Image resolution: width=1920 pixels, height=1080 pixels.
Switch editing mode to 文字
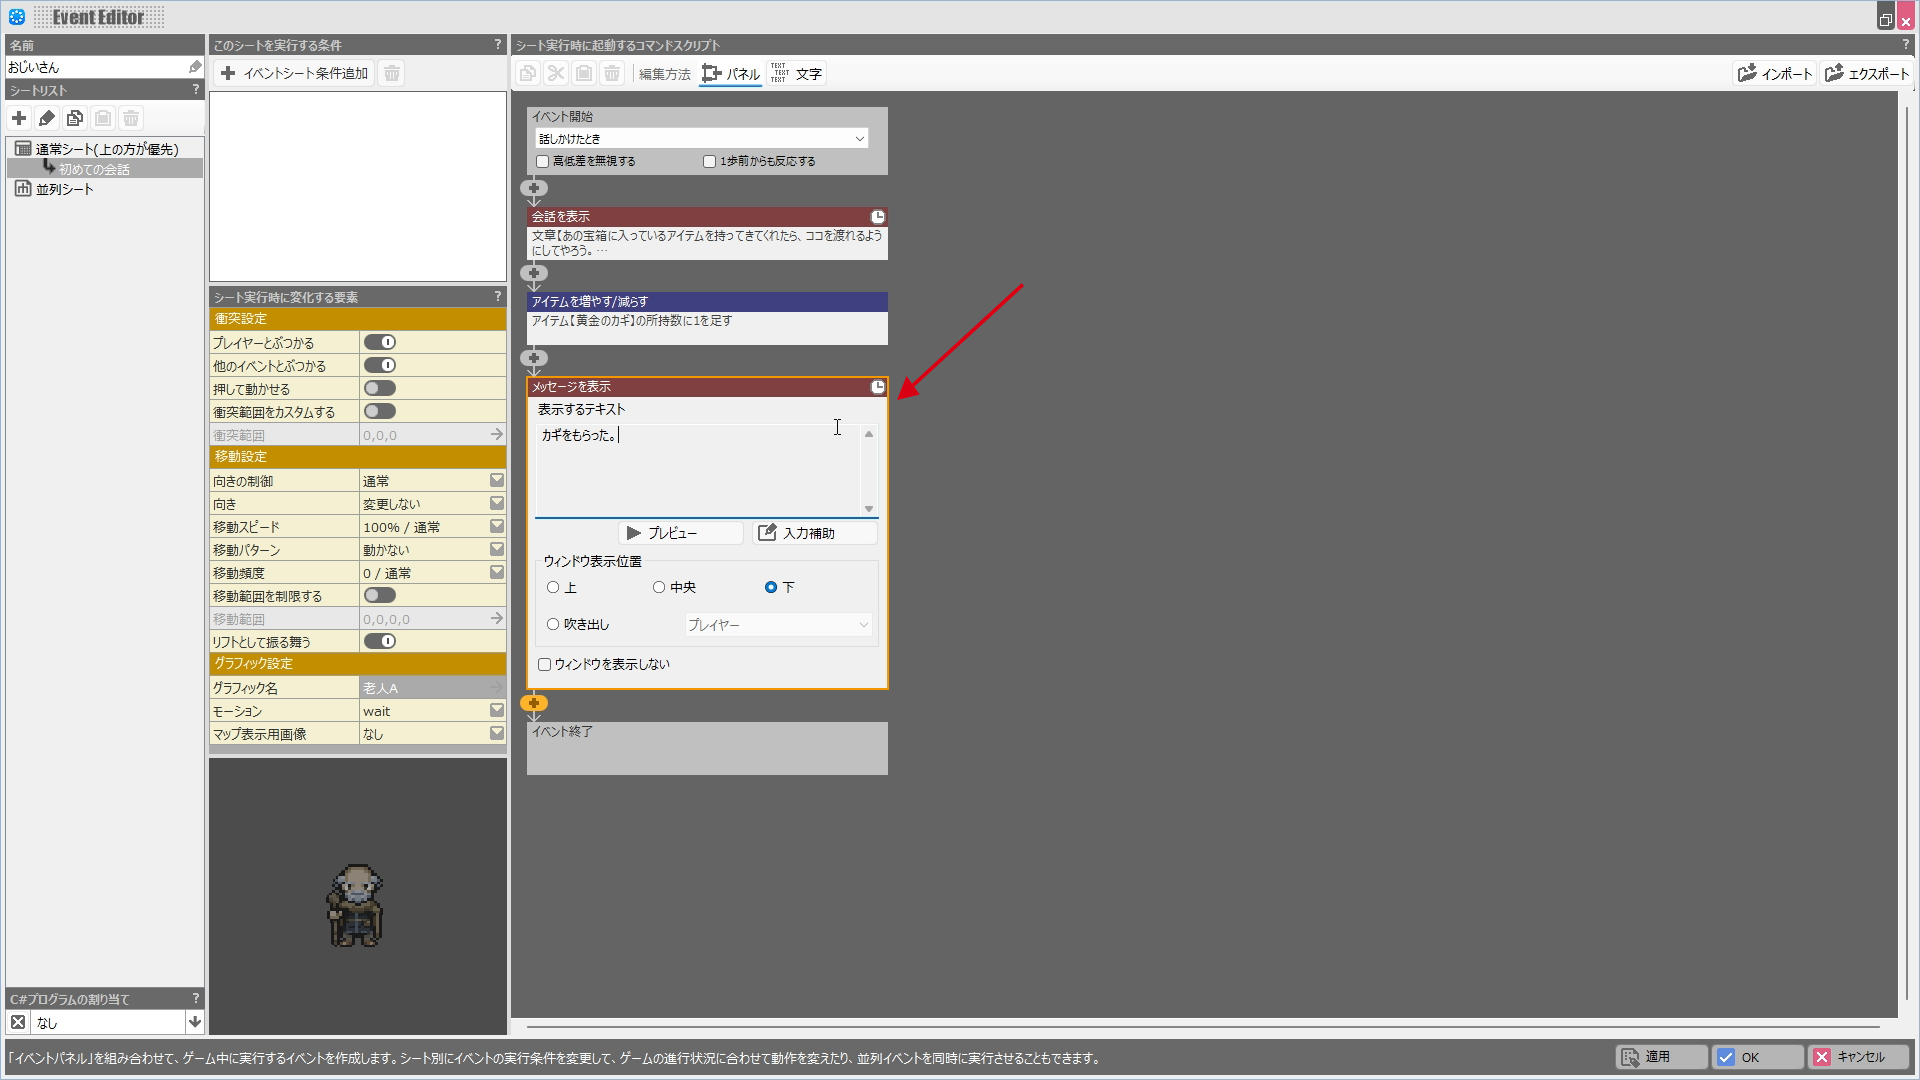coord(797,73)
